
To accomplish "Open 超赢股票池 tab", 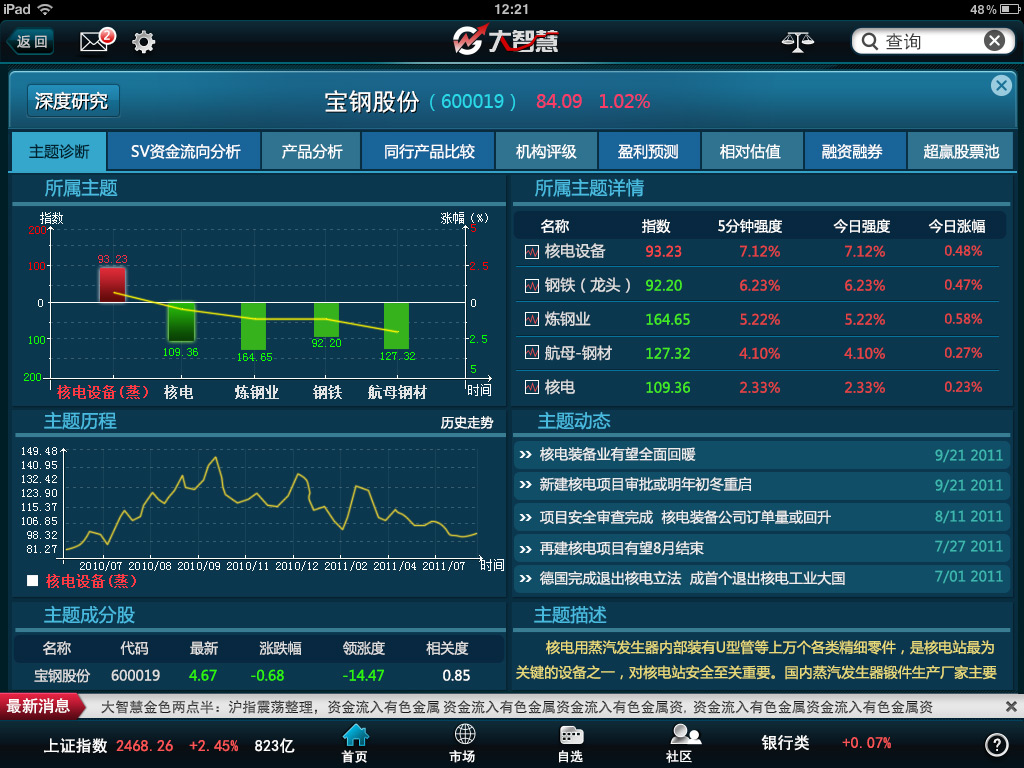I will point(961,152).
